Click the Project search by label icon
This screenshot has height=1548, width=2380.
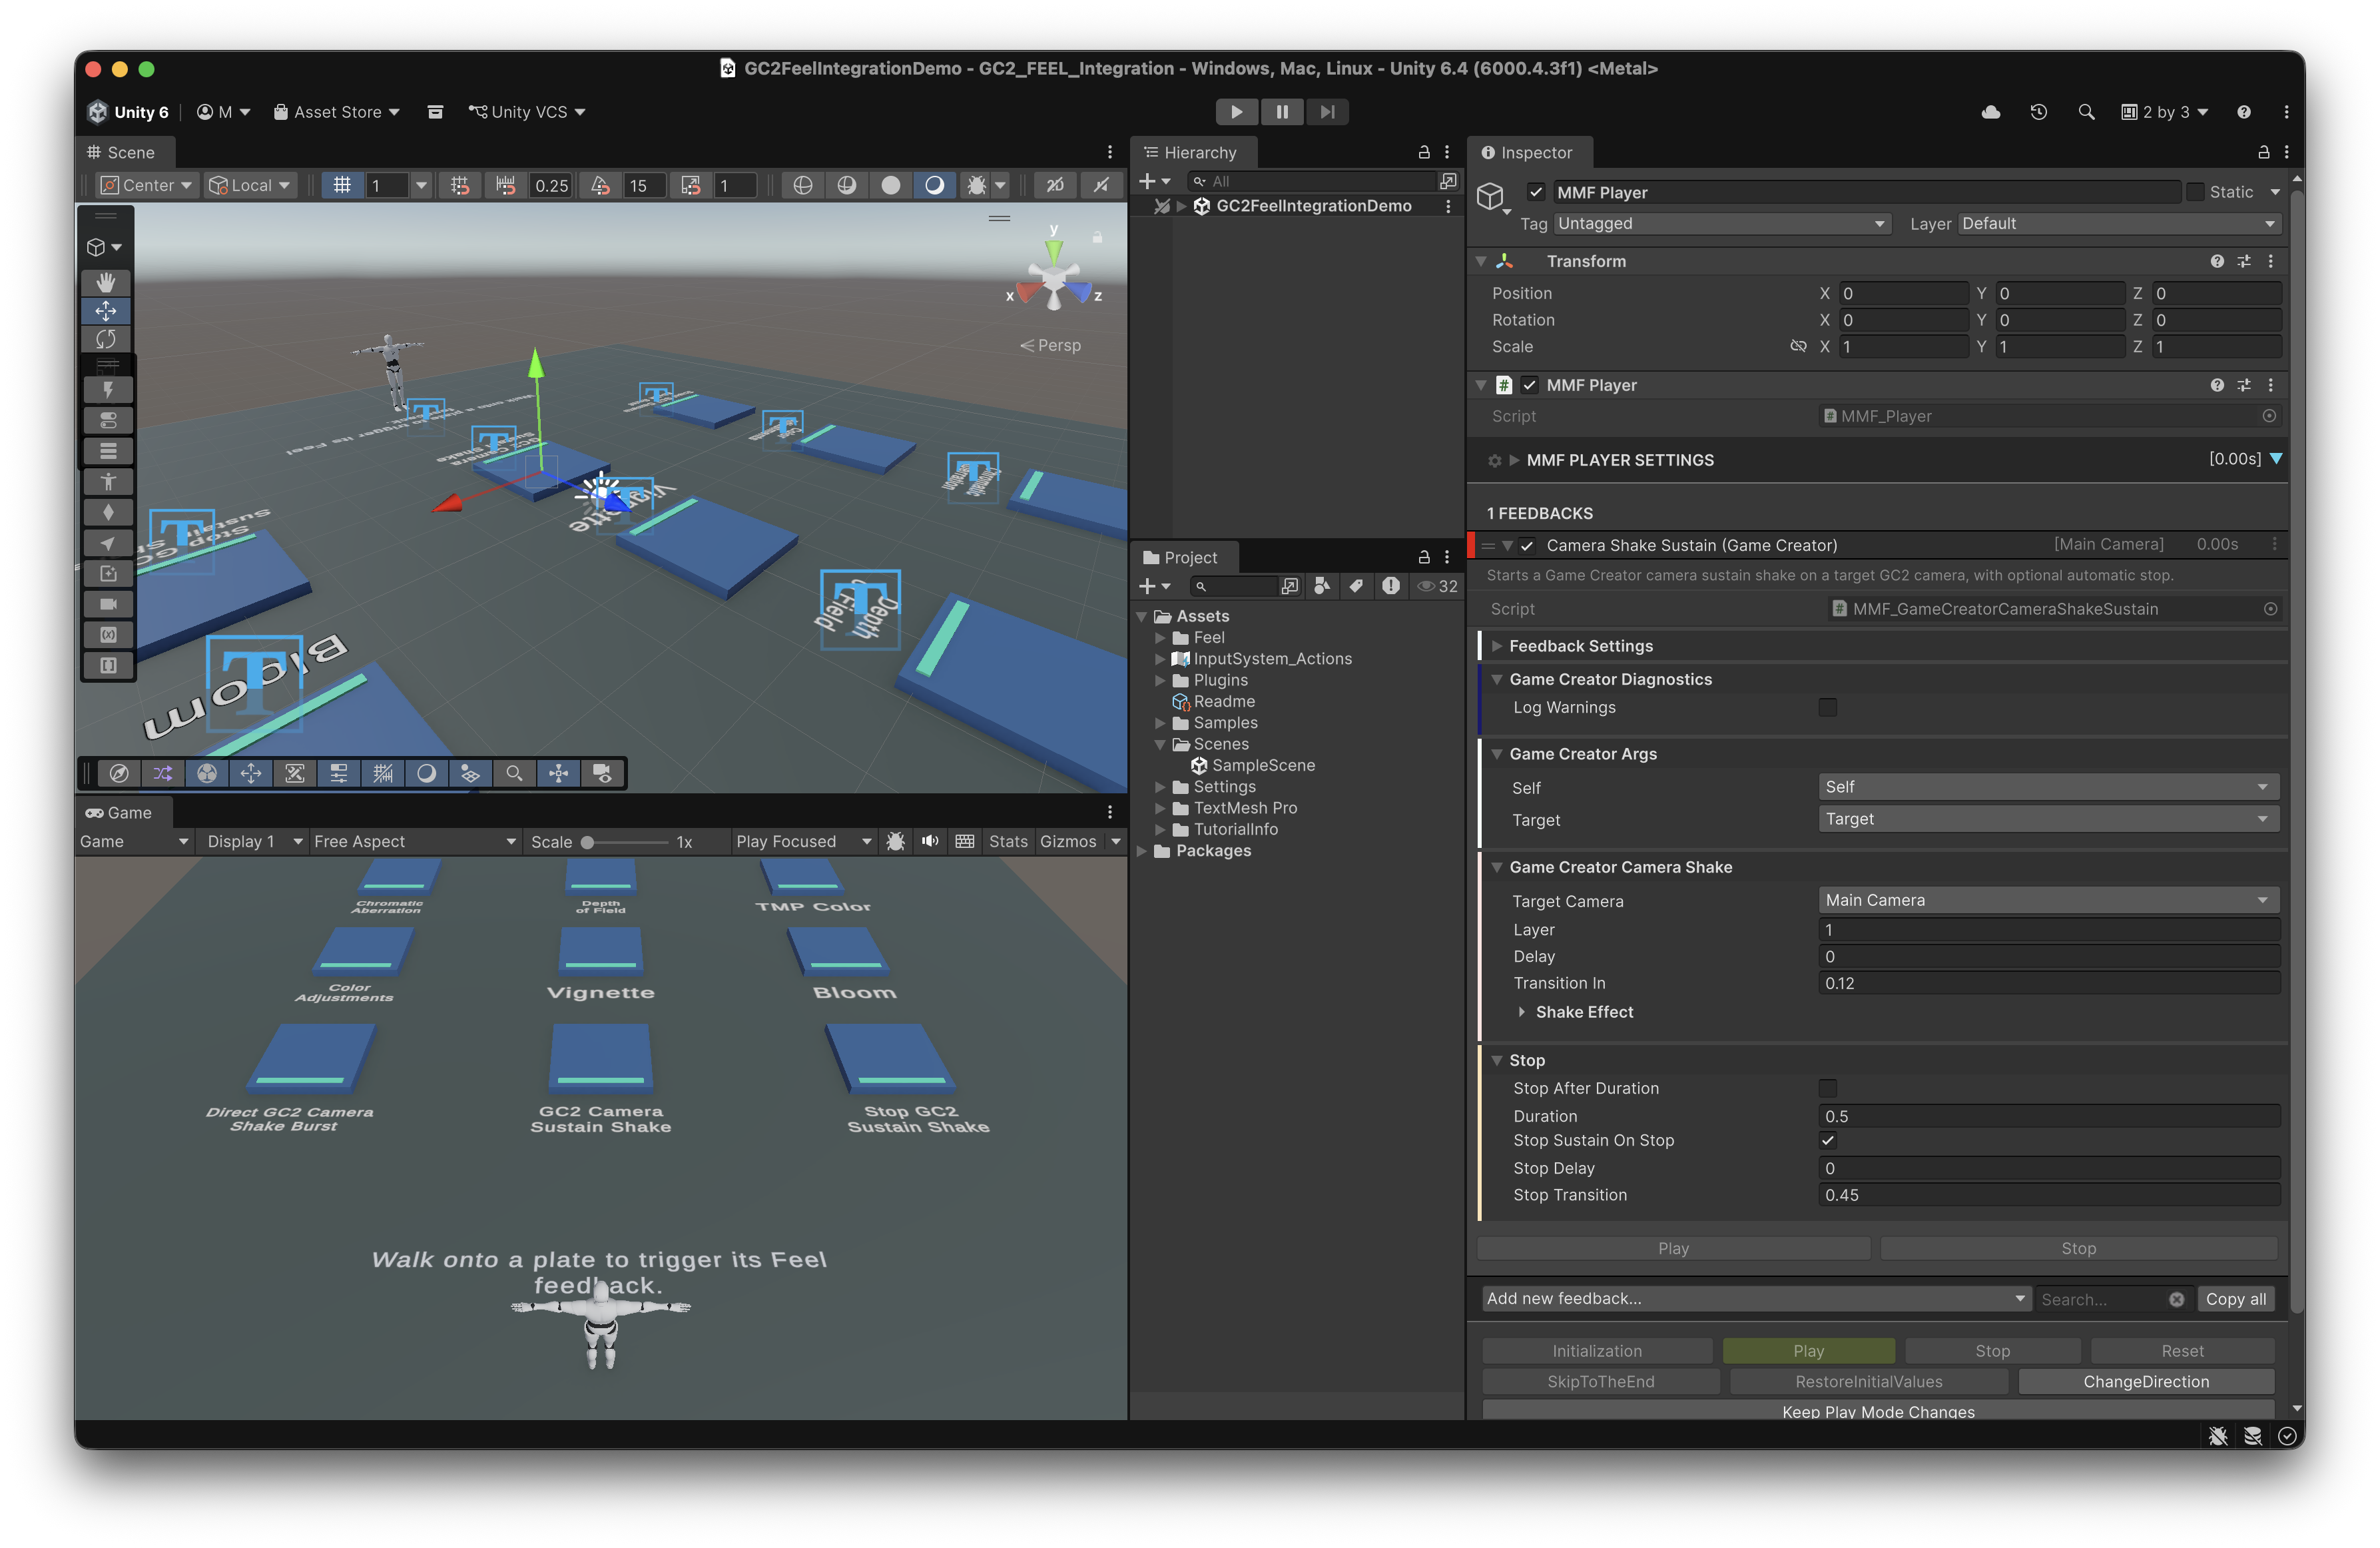pos(1356,586)
